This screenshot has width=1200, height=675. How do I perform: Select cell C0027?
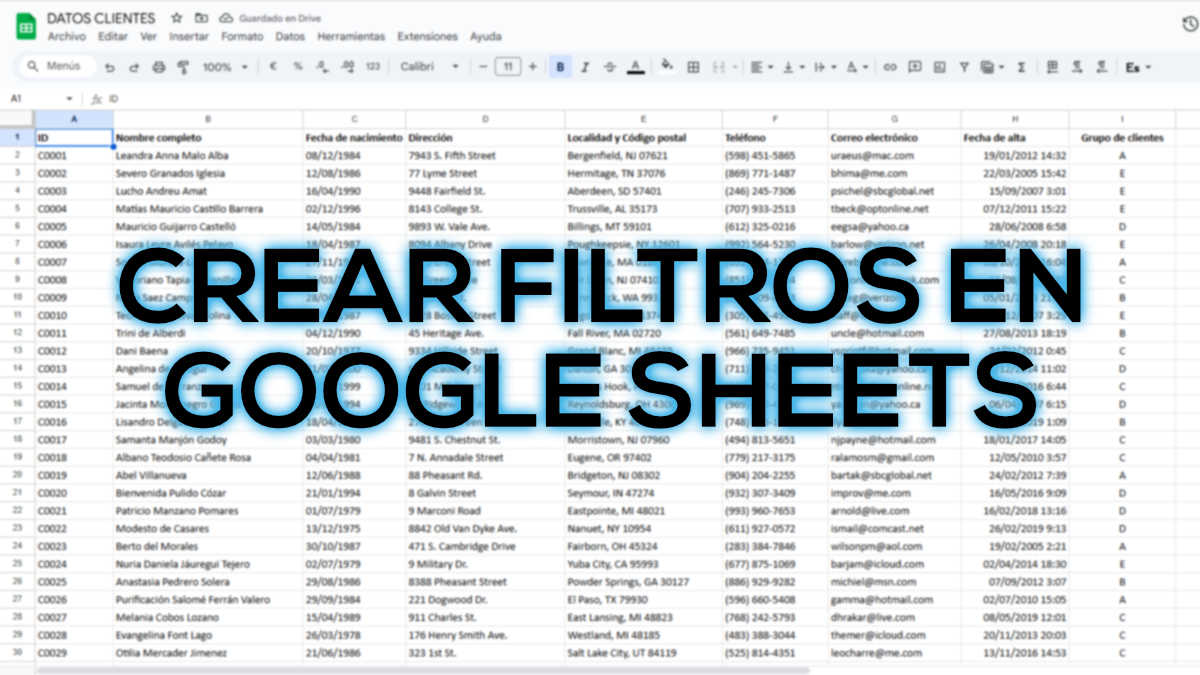tap(73, 618)
